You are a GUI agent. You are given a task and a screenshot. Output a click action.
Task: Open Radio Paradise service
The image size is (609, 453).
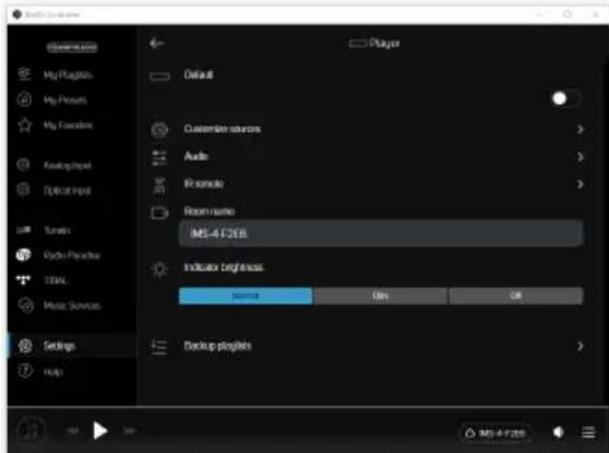click(58, 255)
